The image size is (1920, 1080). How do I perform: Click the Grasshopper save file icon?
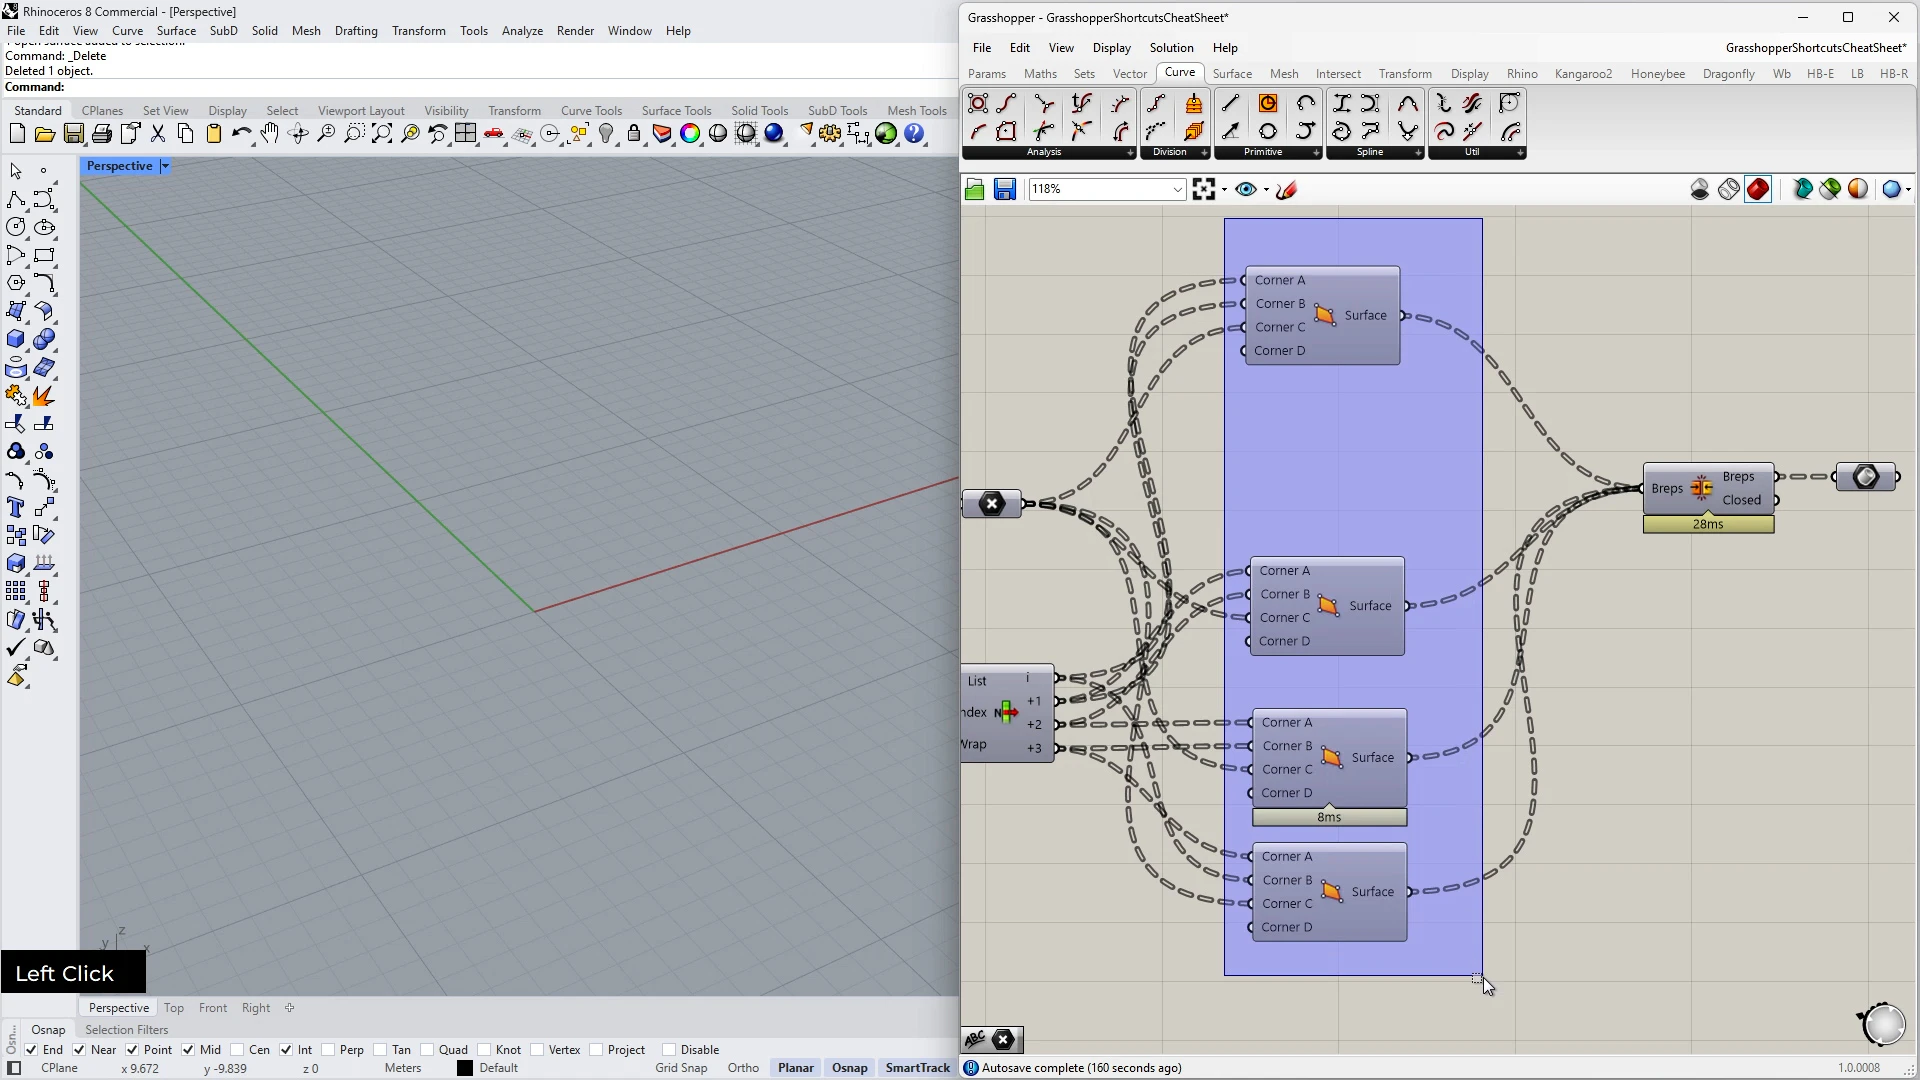(x=1005, y=190)
